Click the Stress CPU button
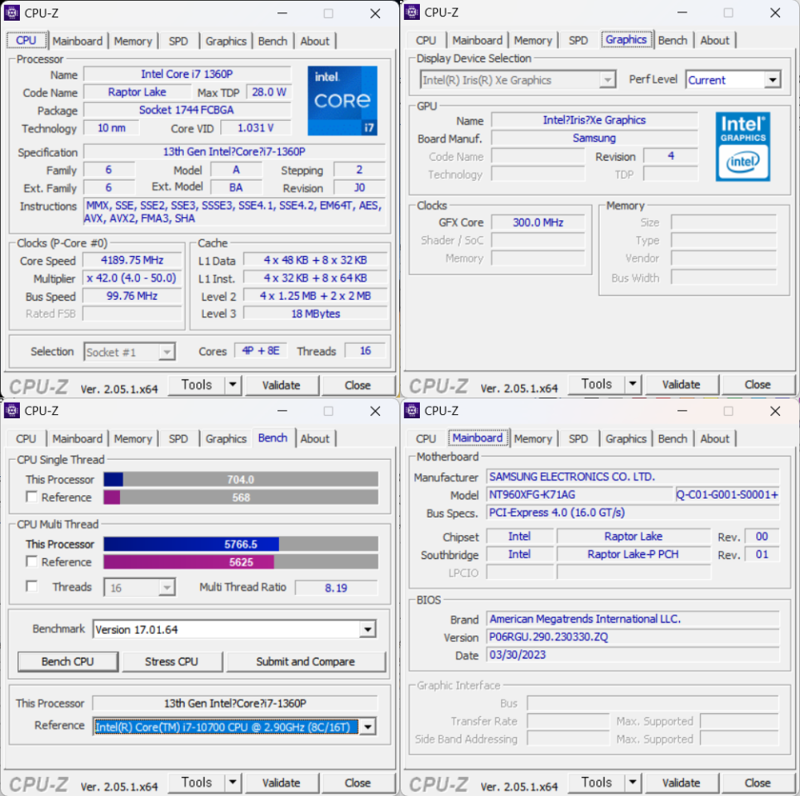This screenshot has width=800, height=796. [x=171, y=662]
